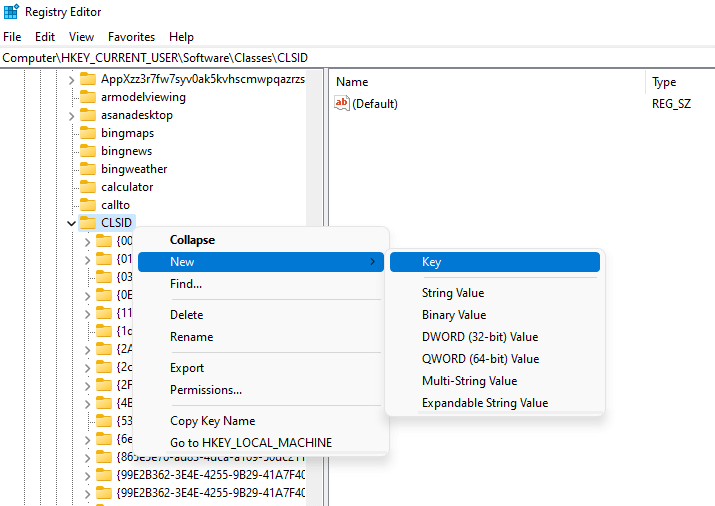Collapse the CLSID tree node arrow
Screen dimensions: 715x506
(71, 223)
